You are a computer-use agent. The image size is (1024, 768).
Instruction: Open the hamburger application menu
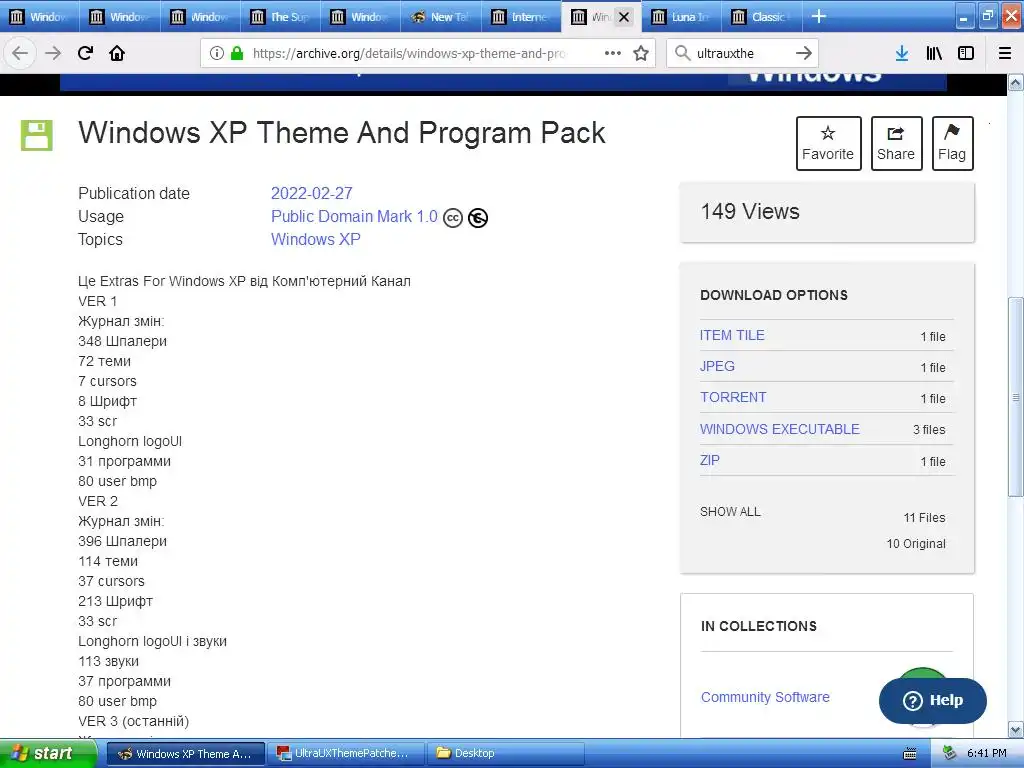pyautogui.click(x=1005, y=53)
